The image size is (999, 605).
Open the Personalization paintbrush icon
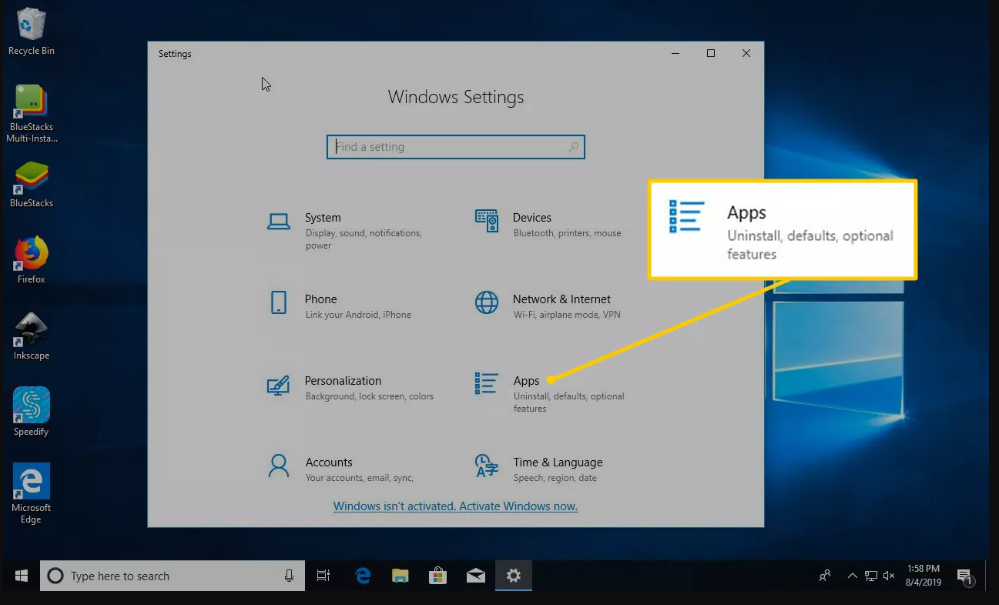pos(278,385)
